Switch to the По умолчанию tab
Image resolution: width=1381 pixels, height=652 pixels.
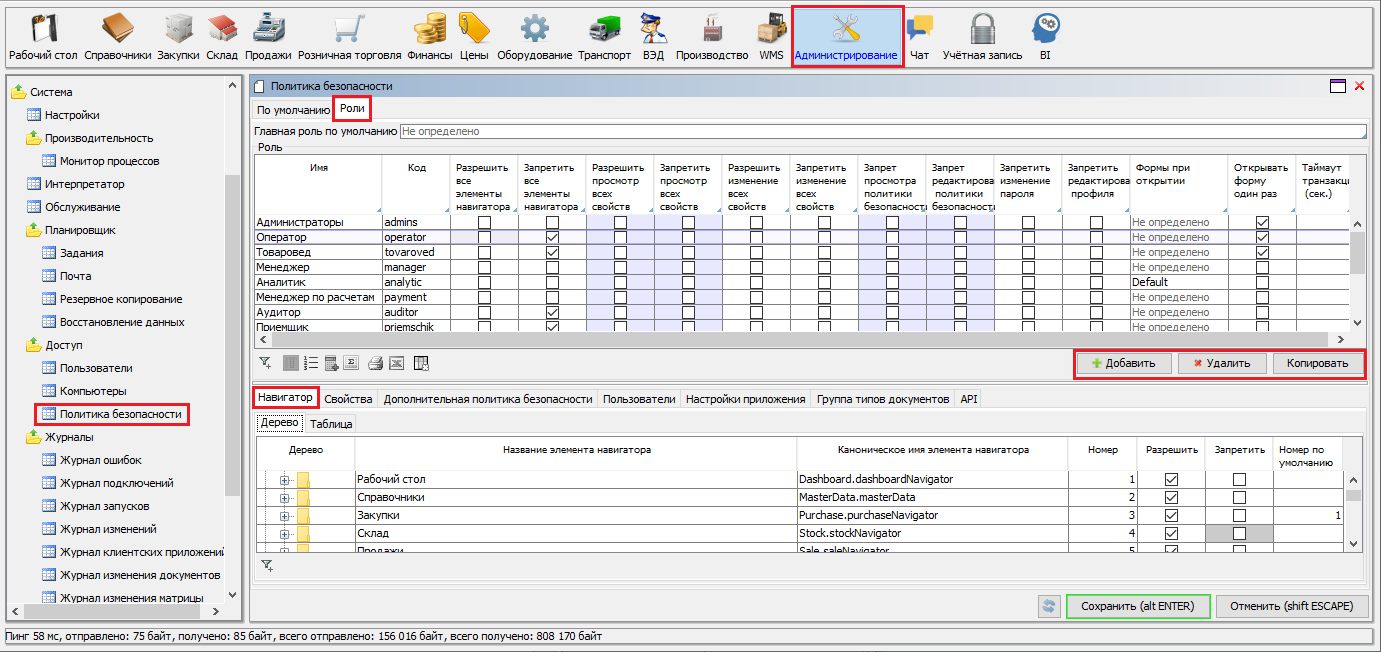pyautogui.click(x=292, y=110)
